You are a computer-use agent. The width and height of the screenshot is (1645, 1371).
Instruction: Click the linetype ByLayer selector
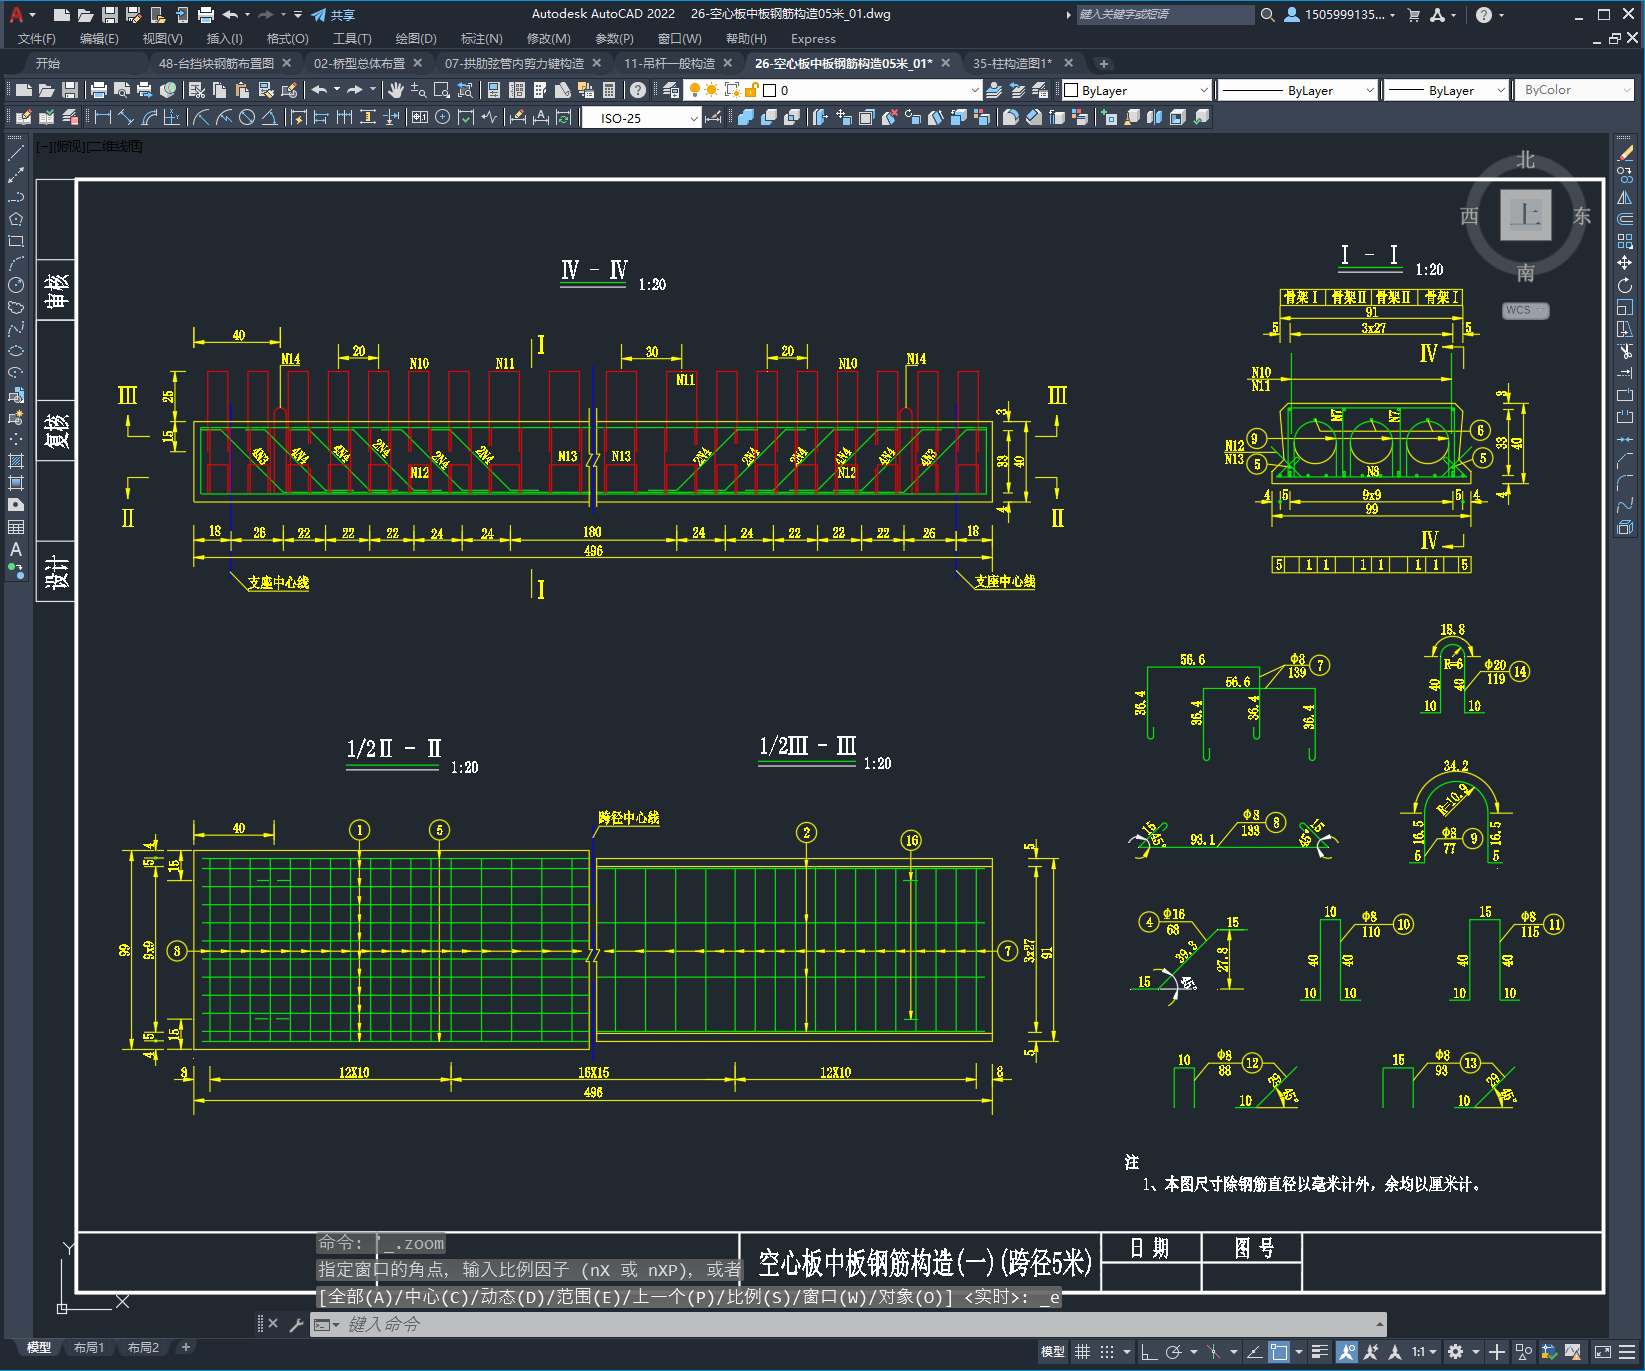point(1298,90)
